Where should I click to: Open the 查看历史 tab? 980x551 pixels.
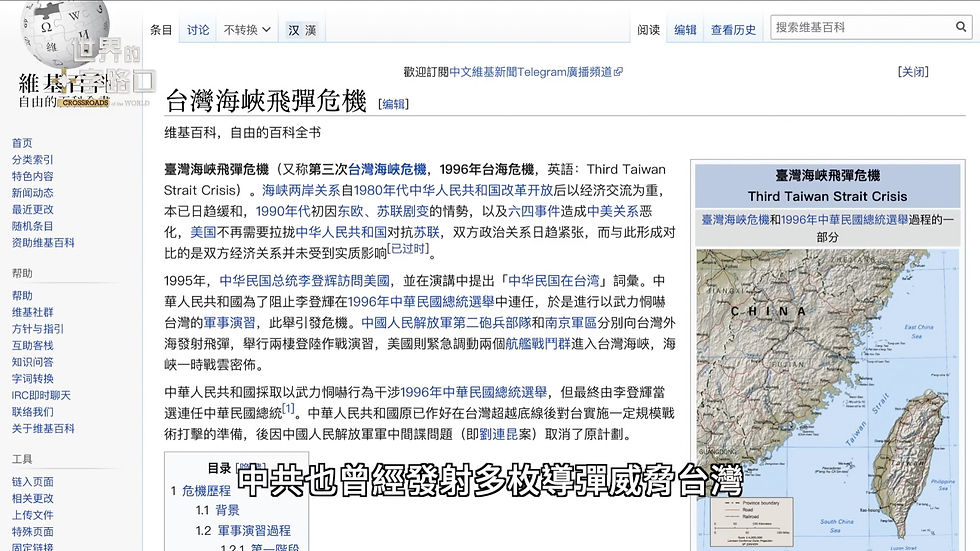click(733, 29)
